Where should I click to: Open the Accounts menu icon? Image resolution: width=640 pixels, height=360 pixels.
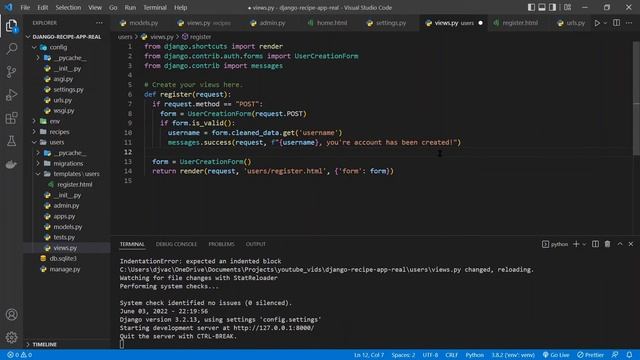tap(11, 315)
